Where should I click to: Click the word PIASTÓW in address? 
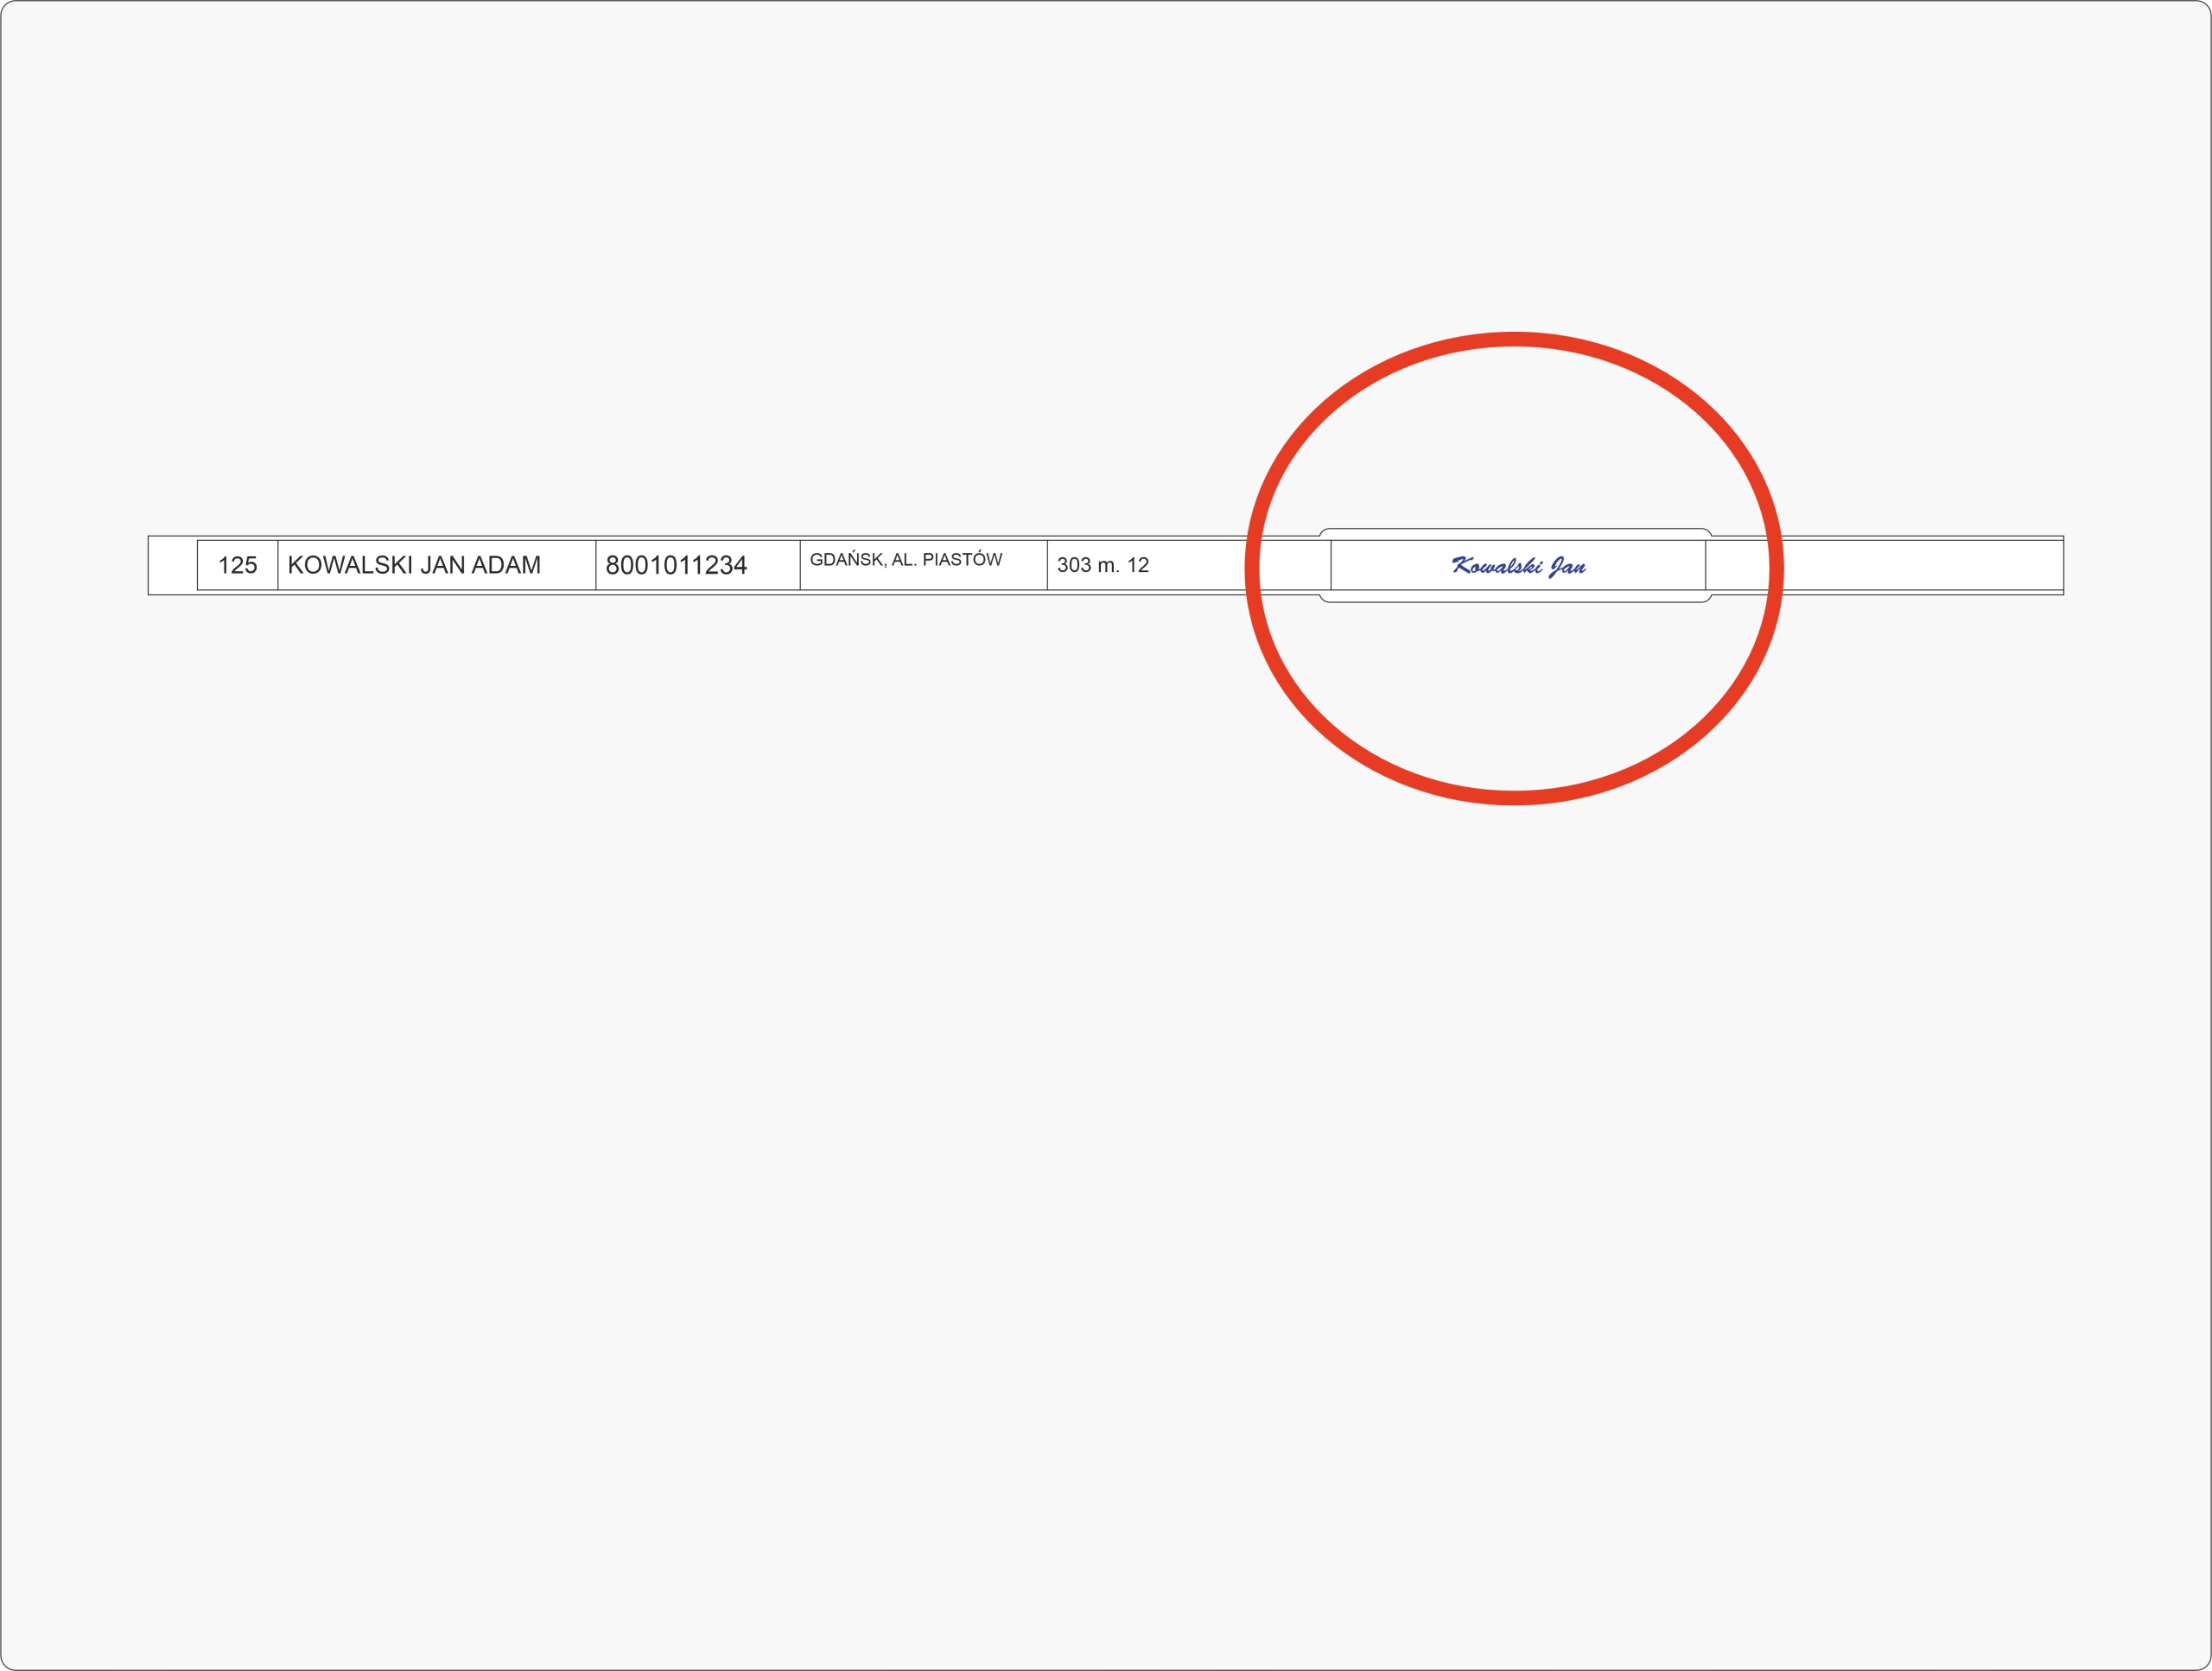click(x=962, y=559)
